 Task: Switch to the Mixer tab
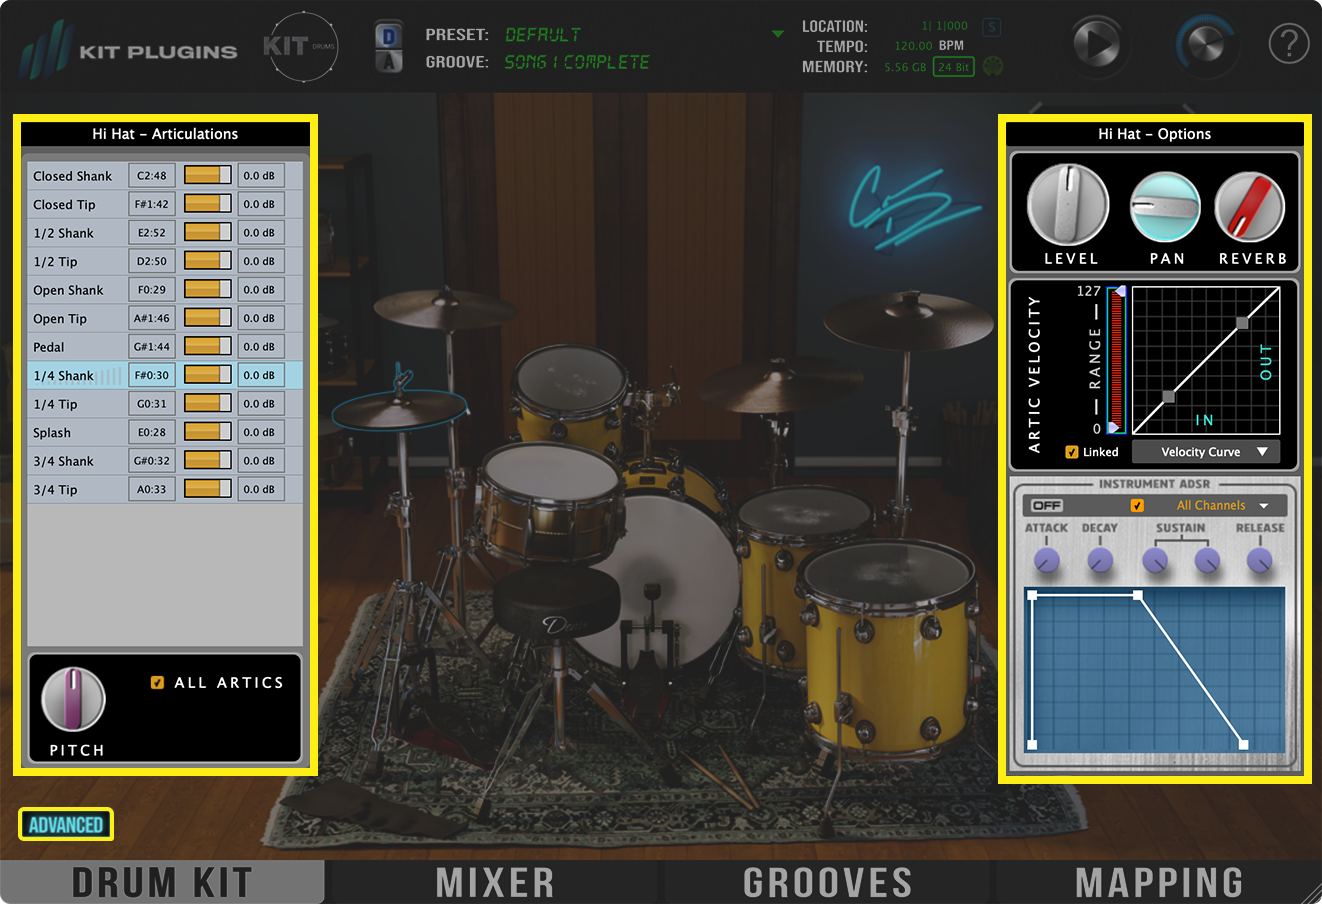click(x=495, y=882)
